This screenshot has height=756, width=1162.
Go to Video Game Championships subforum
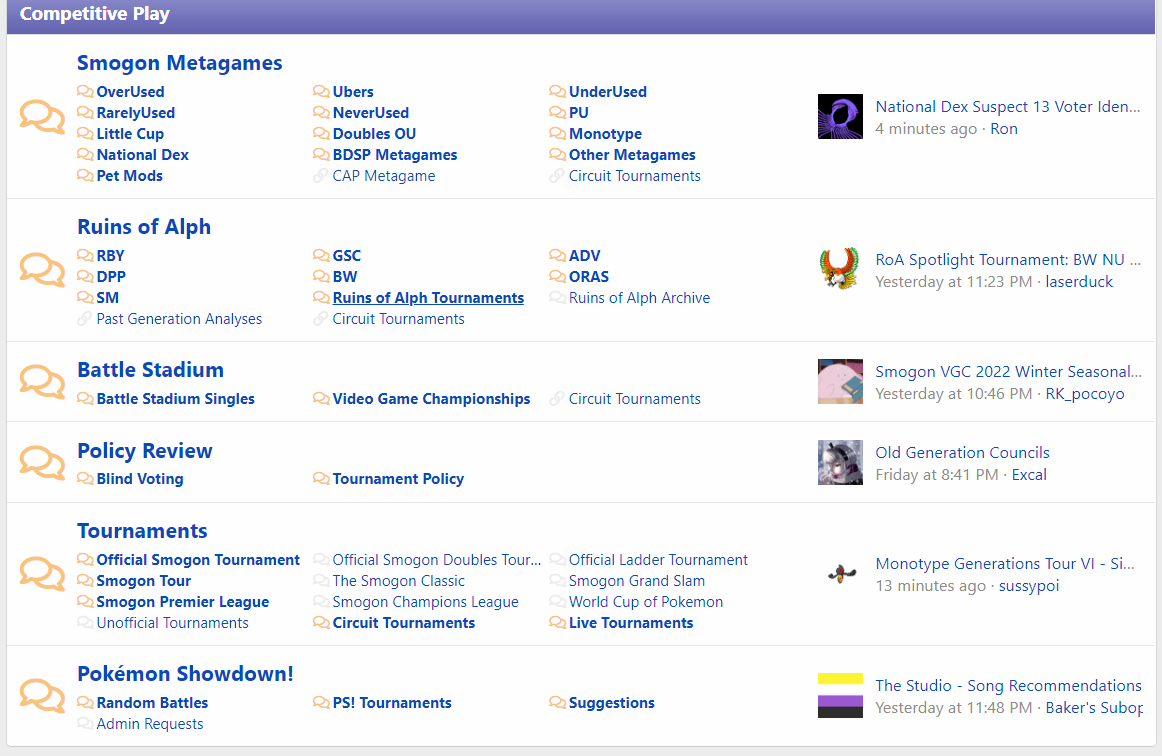click(431, 399)
